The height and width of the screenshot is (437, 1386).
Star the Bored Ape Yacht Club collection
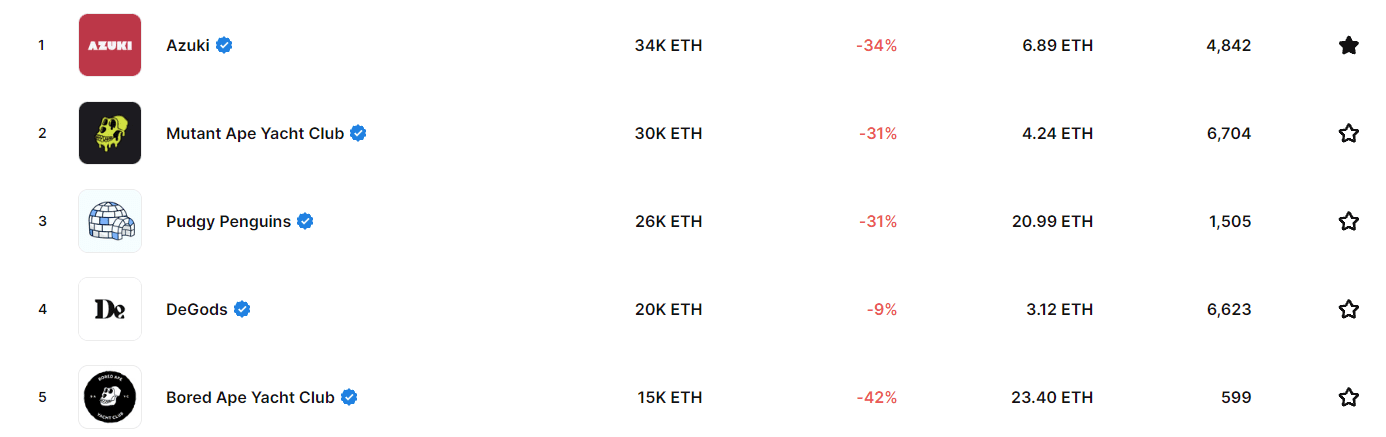(x=1348, y=397)
